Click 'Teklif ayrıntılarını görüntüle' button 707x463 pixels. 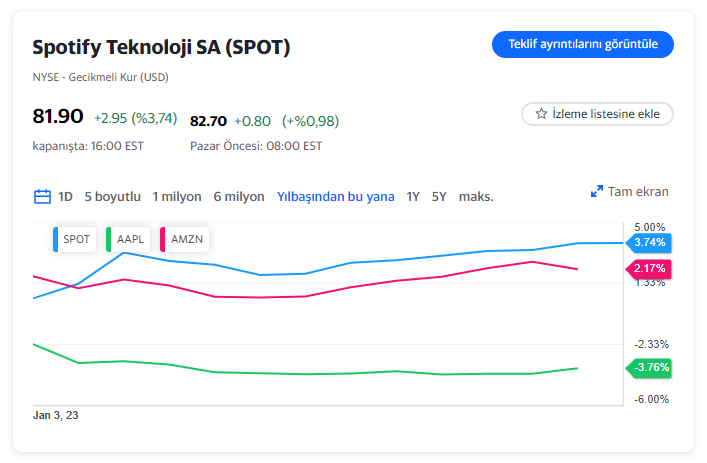click(x=583, y=44)
